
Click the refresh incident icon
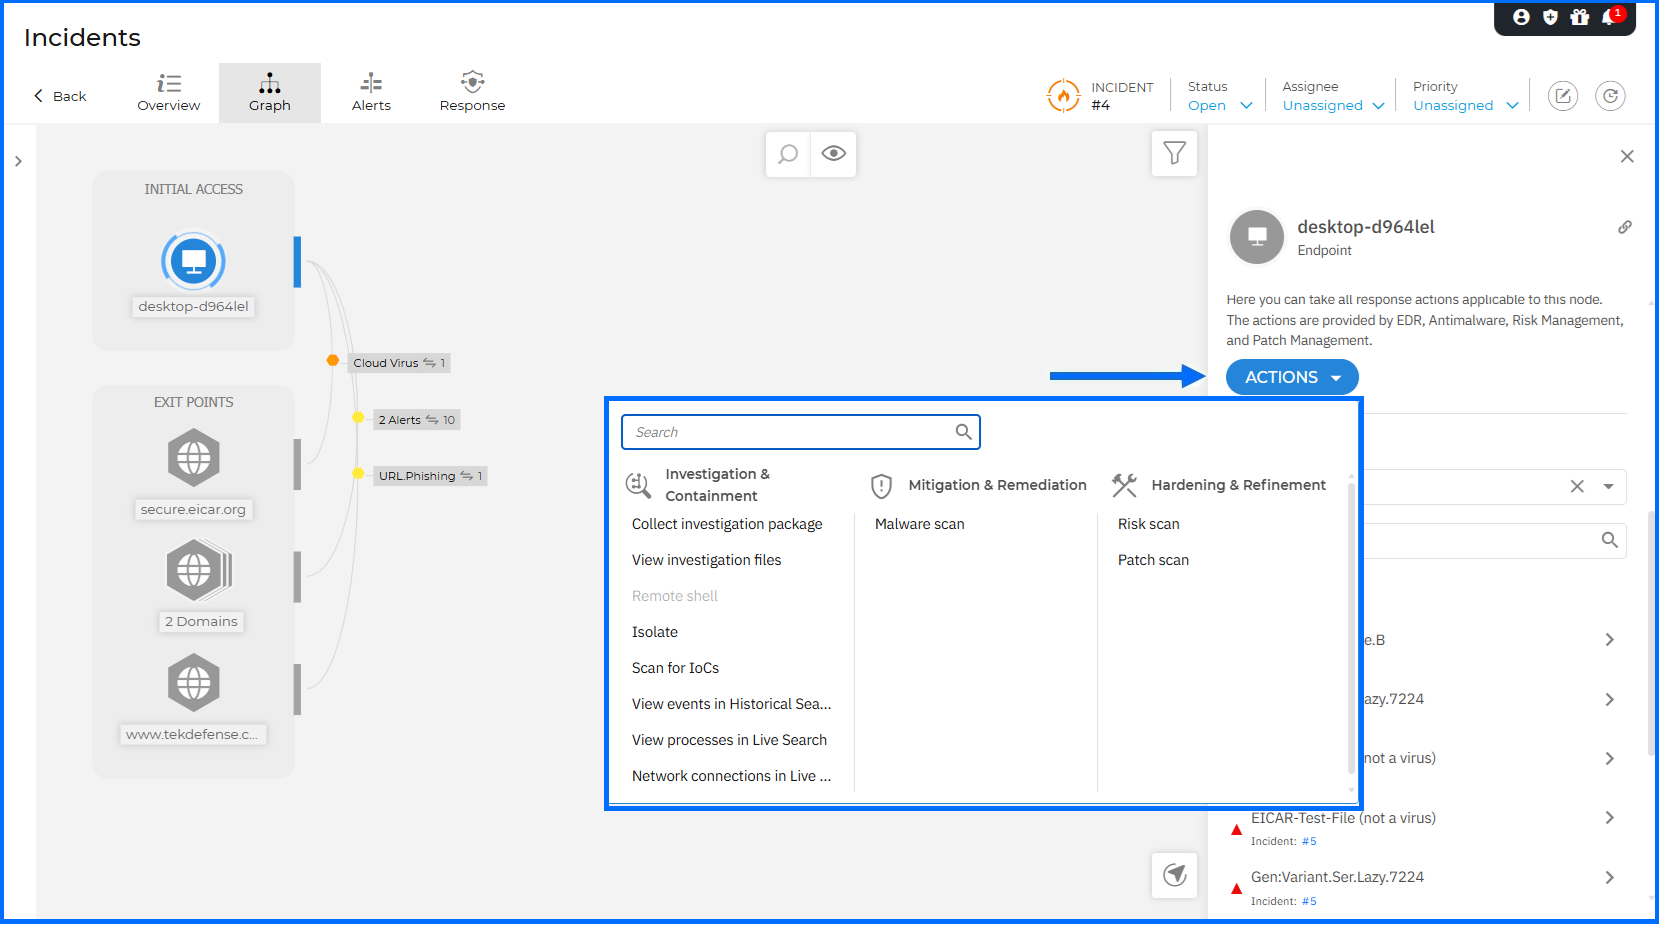tap(1609, 96)
